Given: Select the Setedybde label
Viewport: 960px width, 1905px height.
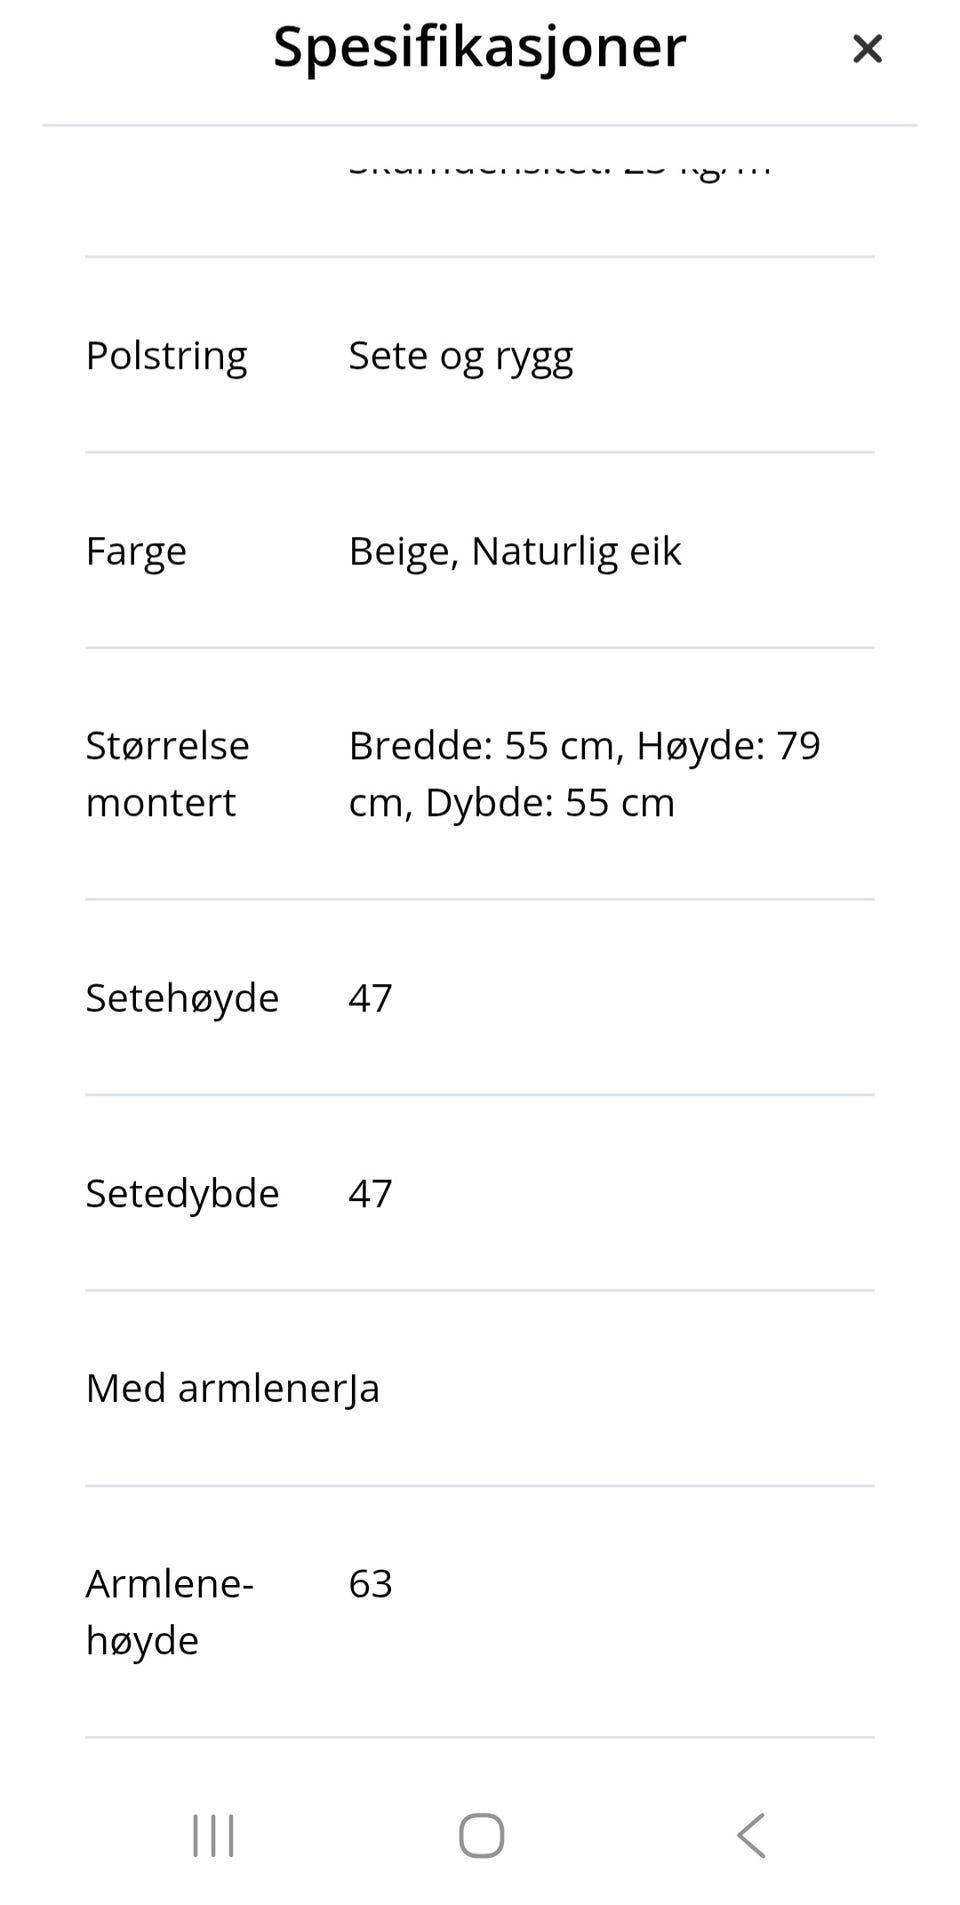Looking at the screenshot, I should [x=183, y=1192].
